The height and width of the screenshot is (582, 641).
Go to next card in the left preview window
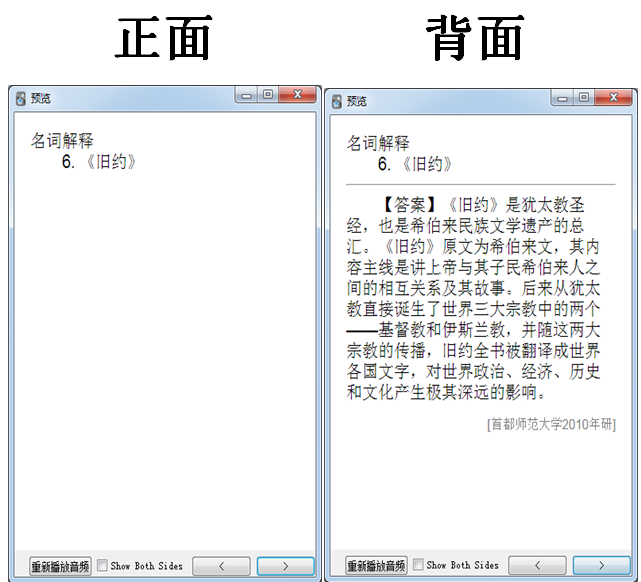point(285,566)
